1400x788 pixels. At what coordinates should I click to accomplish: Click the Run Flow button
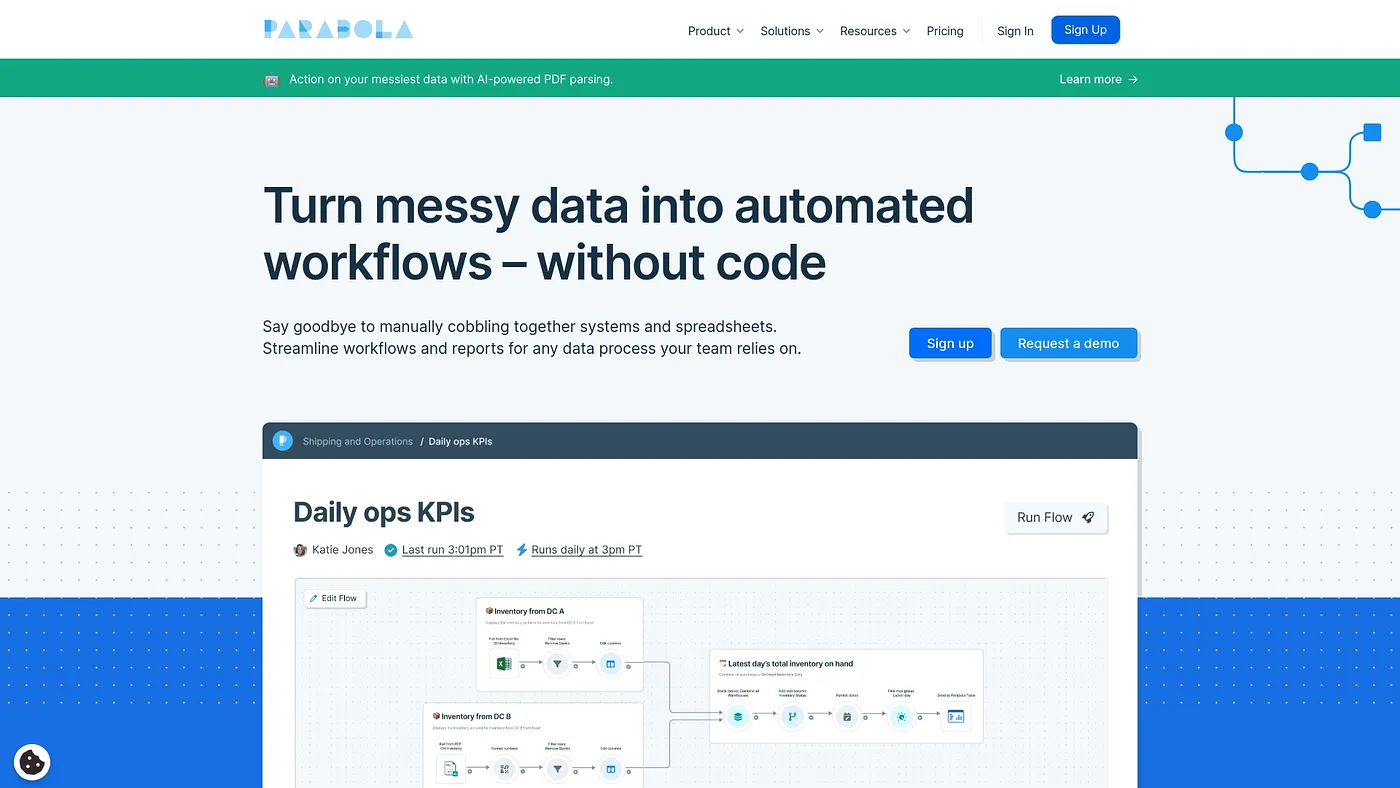pos(1056,517)
